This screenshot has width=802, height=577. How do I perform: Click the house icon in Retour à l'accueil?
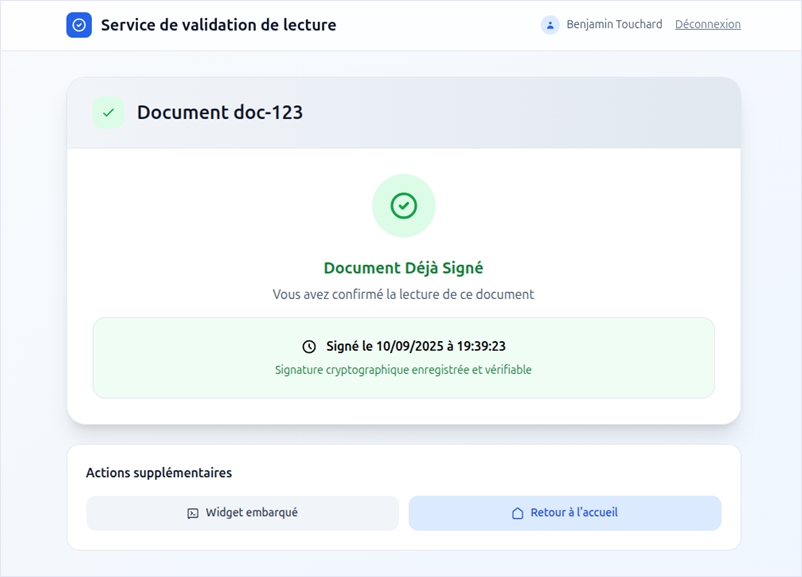click(518, 513)
